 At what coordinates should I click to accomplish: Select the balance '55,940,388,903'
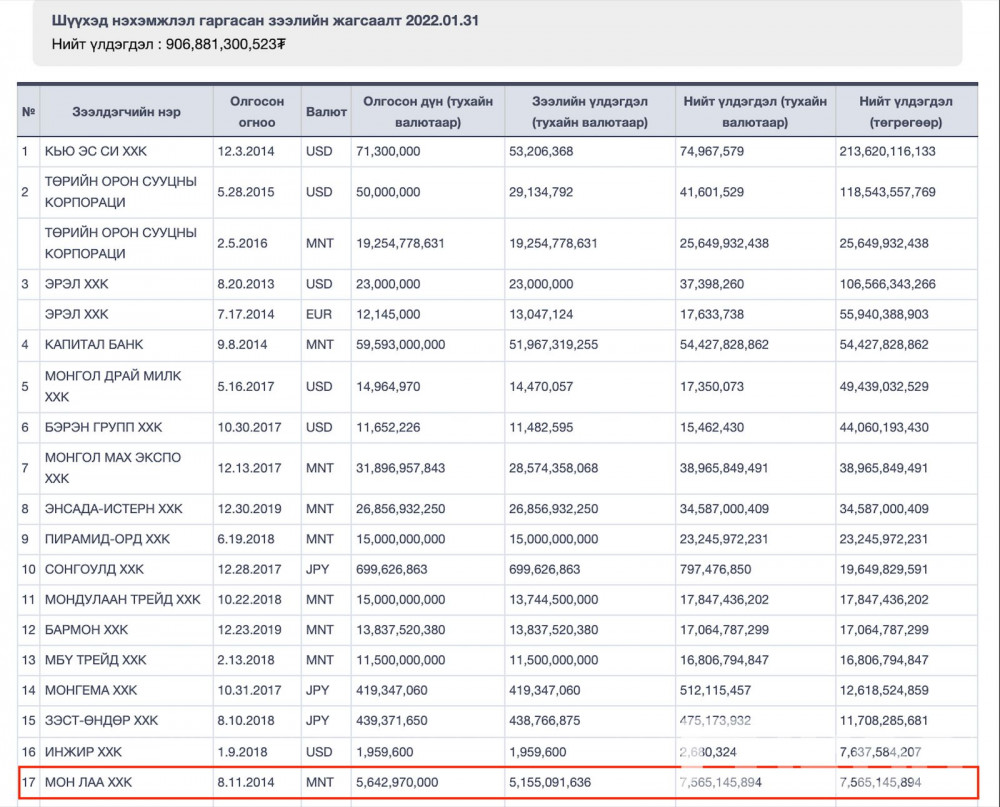pyautogui.click(x=884, y=314)
